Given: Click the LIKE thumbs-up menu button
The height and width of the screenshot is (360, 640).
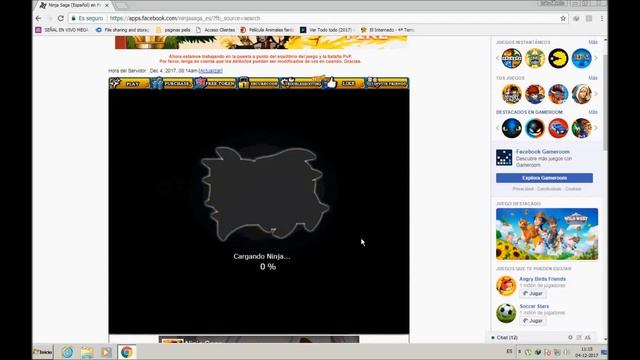Looking at the screenshot, I should (x=344, y=83).
